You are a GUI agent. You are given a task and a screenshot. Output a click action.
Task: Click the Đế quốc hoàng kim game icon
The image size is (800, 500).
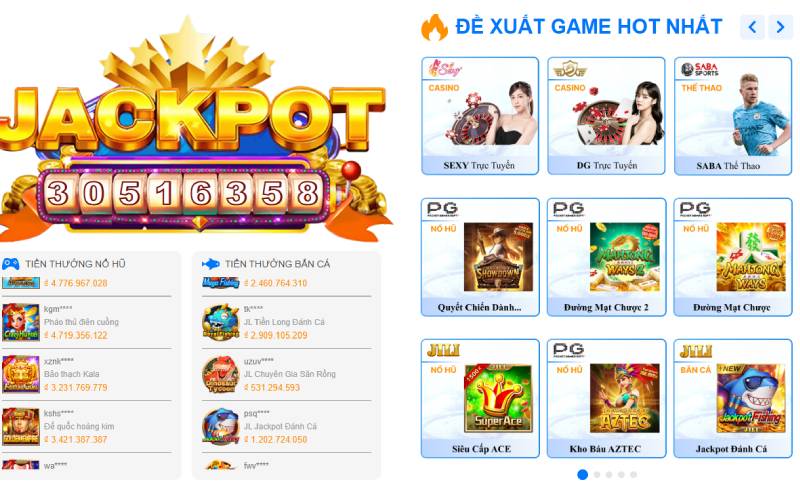[21, 427]
